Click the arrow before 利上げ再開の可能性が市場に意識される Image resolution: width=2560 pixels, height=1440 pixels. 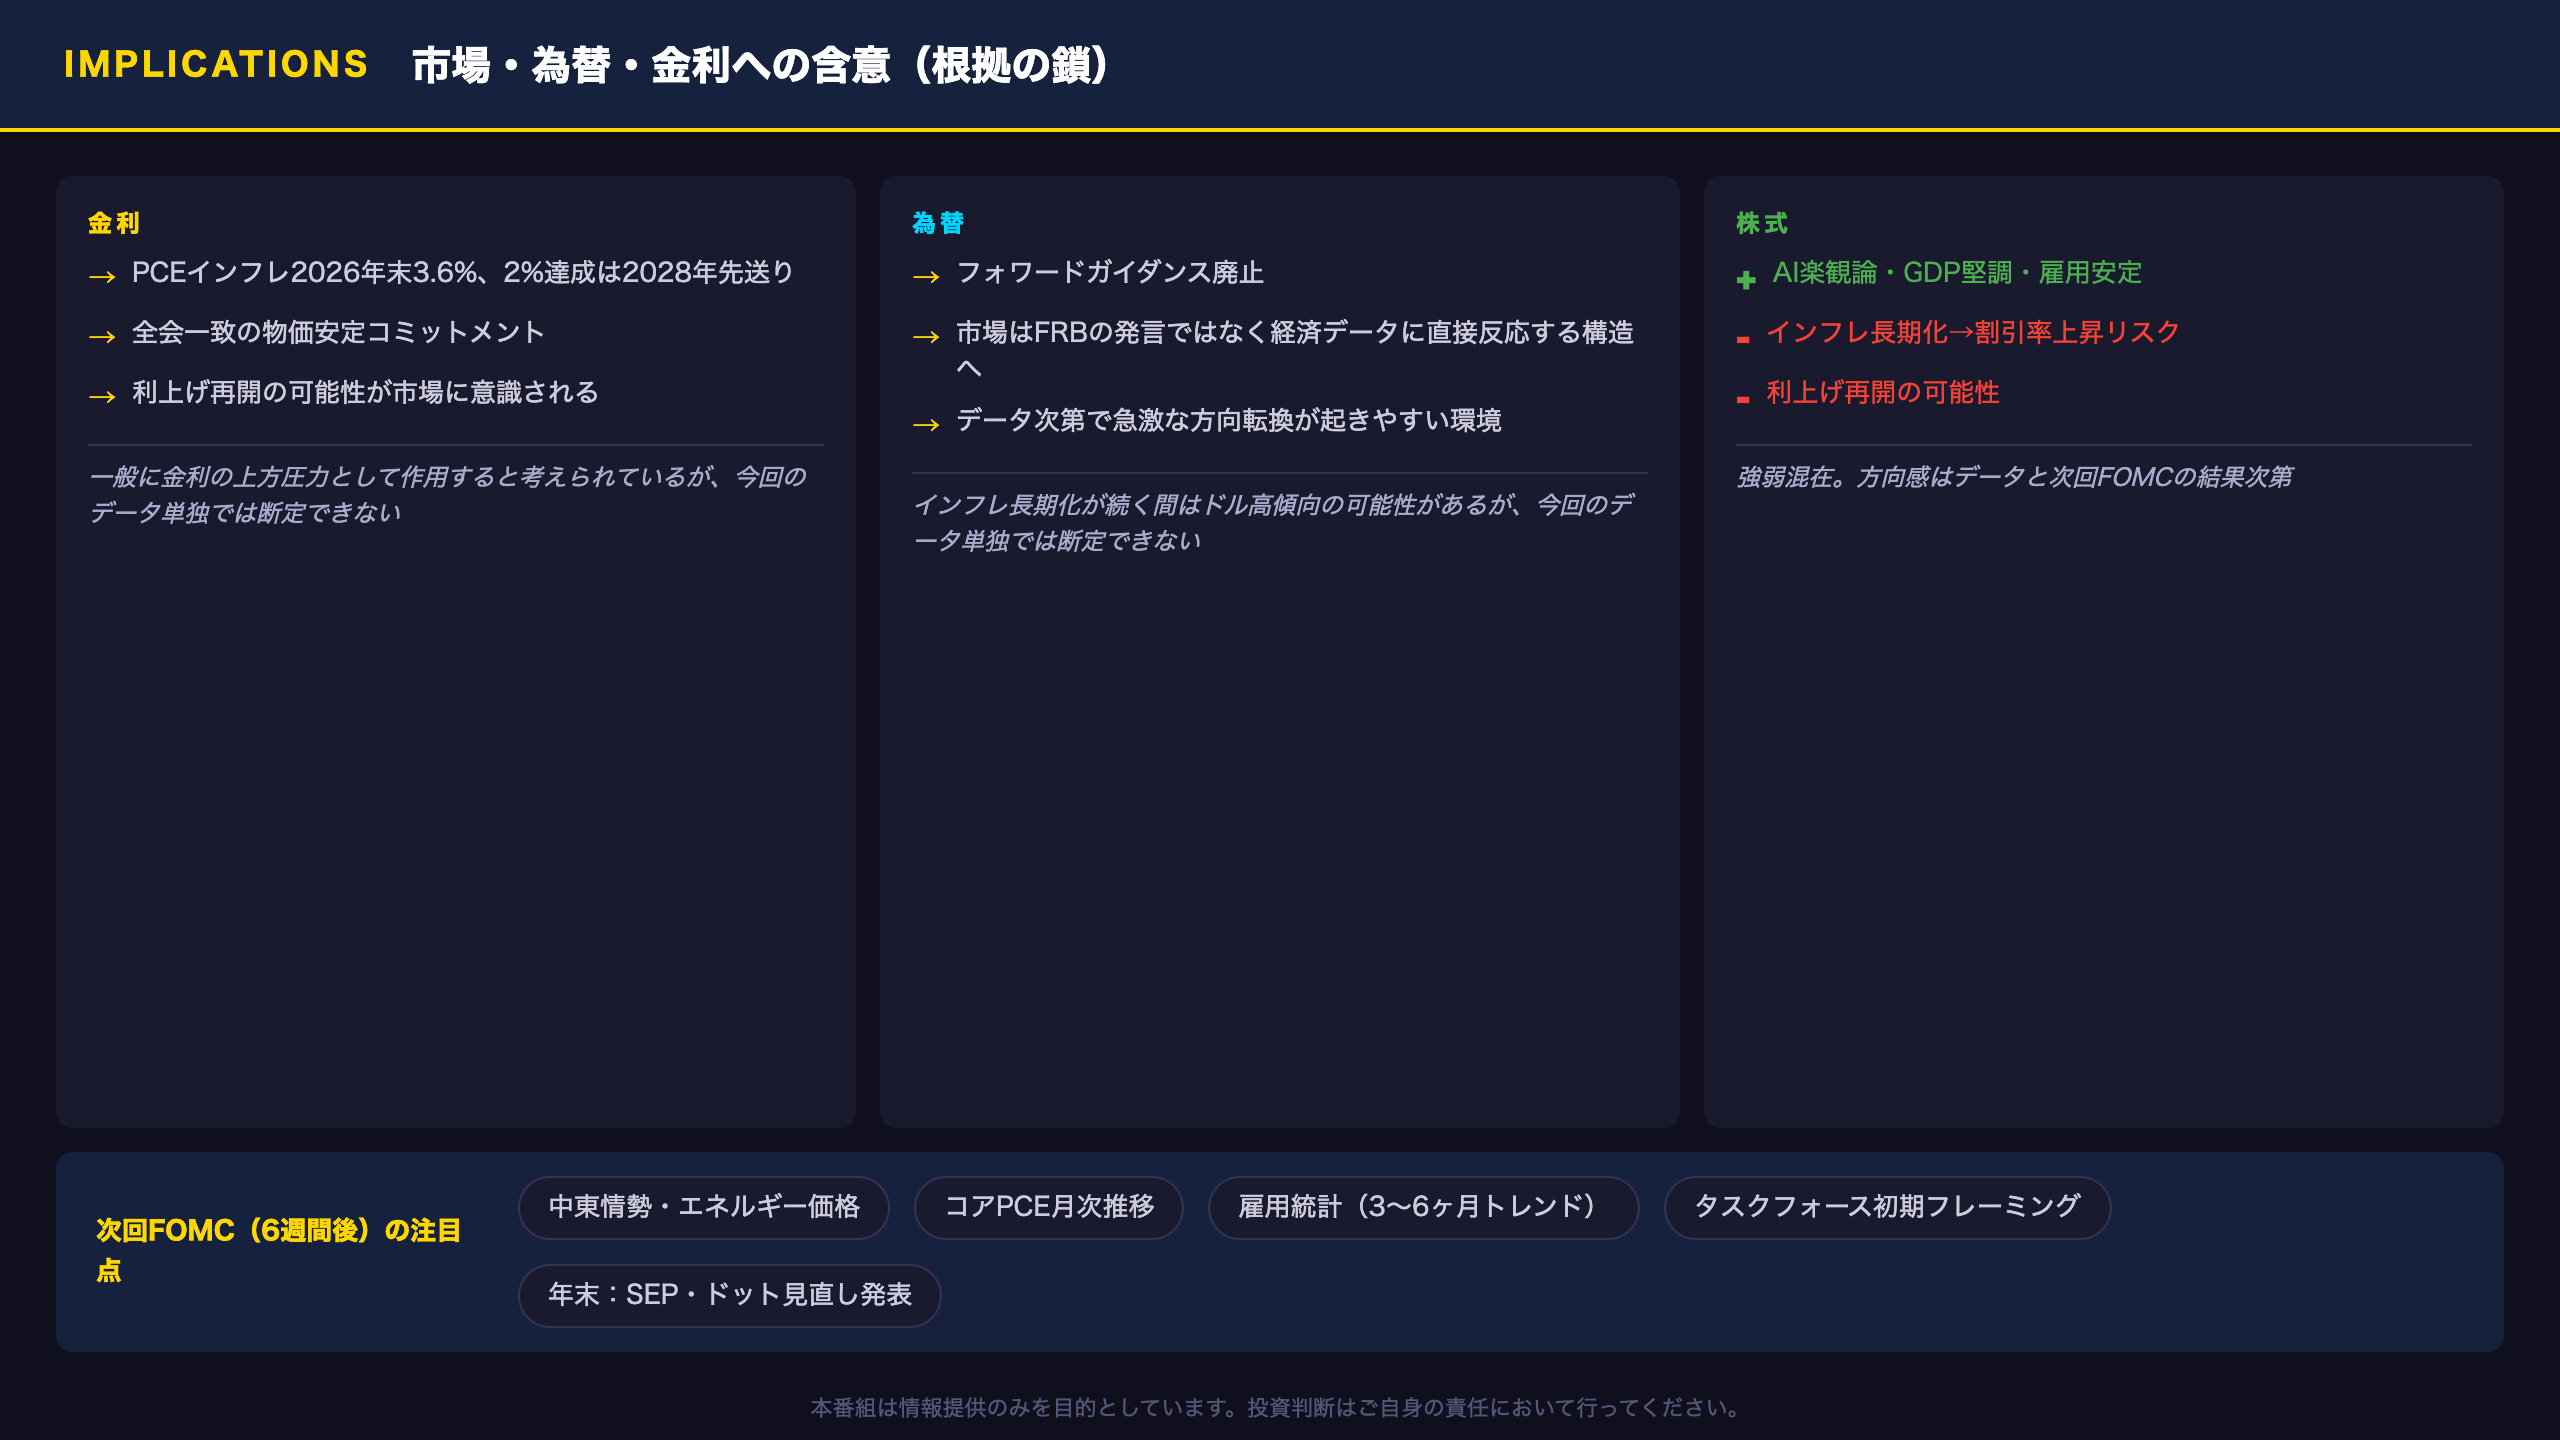coord(102,396)
